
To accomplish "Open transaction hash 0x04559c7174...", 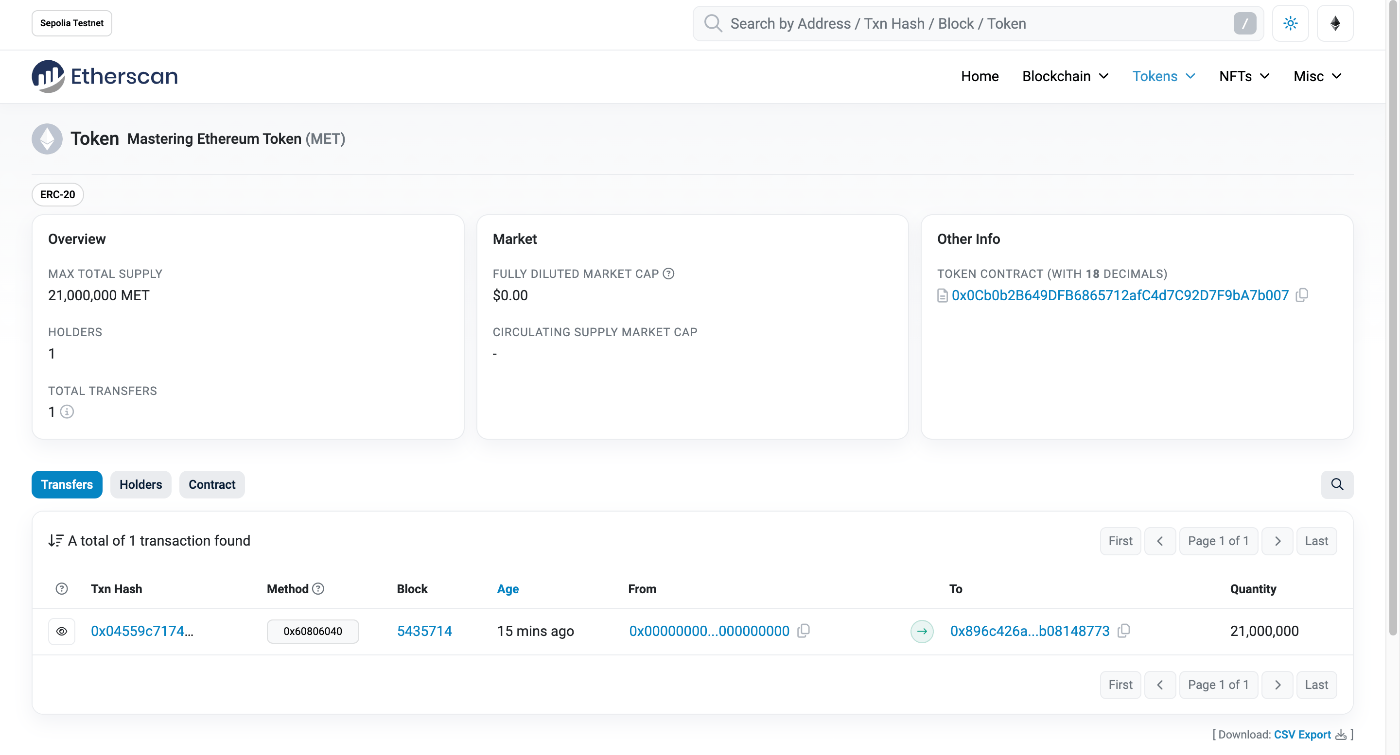I will (142, 631).
